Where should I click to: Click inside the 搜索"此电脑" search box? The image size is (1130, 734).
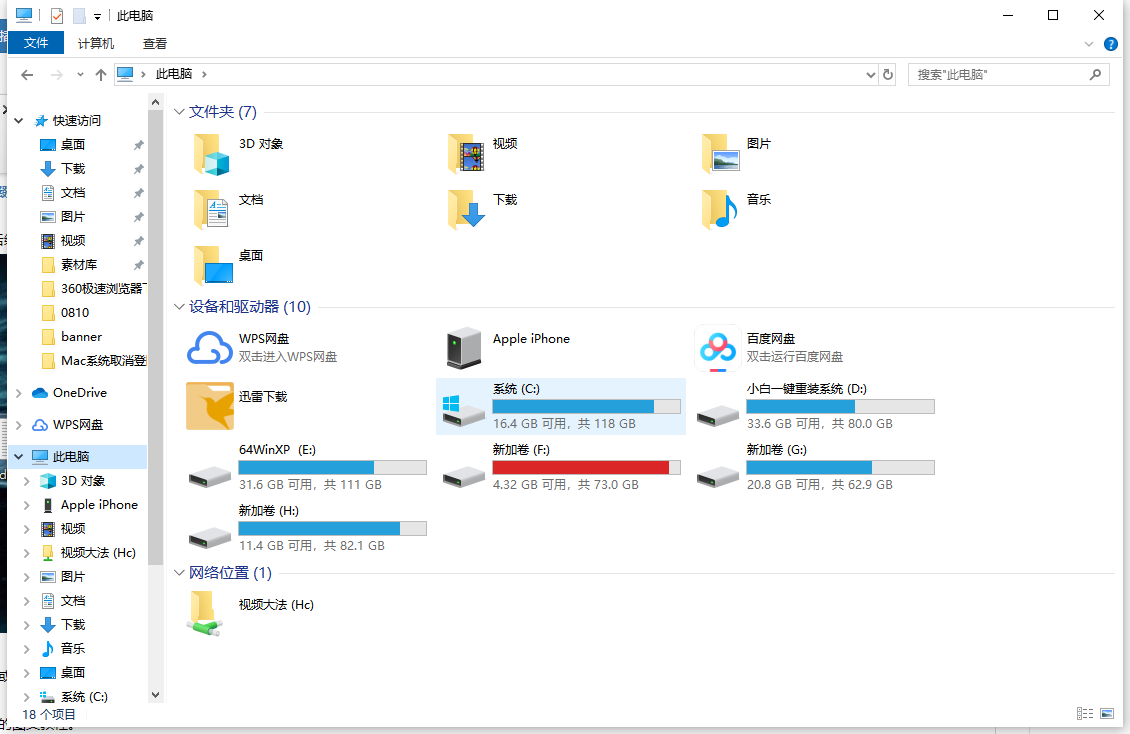[x=1000, y=73]
